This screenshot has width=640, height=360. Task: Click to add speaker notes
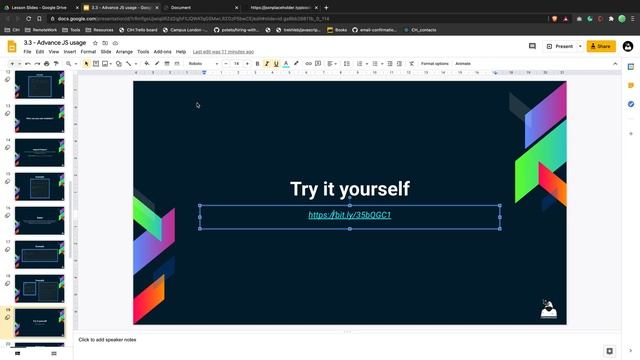(107, 340)
